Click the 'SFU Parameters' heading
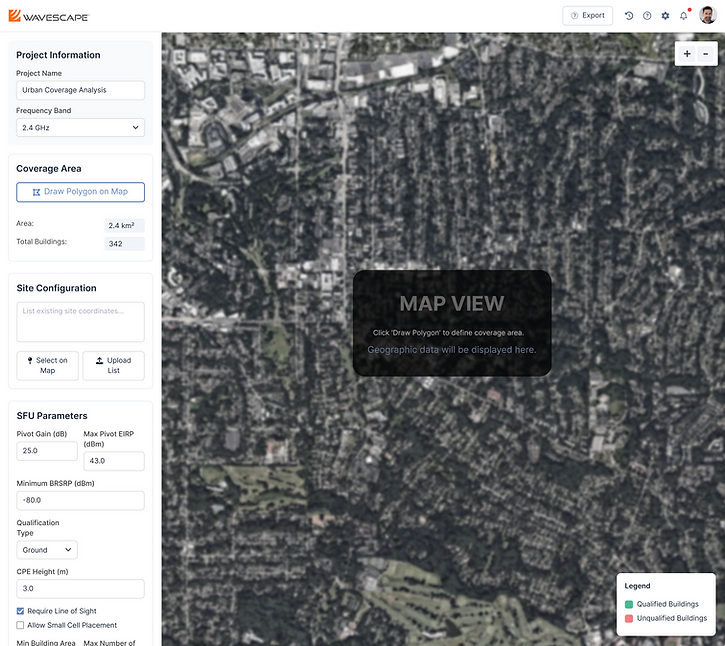The image size is (725, 646). [x=52, y=416]
